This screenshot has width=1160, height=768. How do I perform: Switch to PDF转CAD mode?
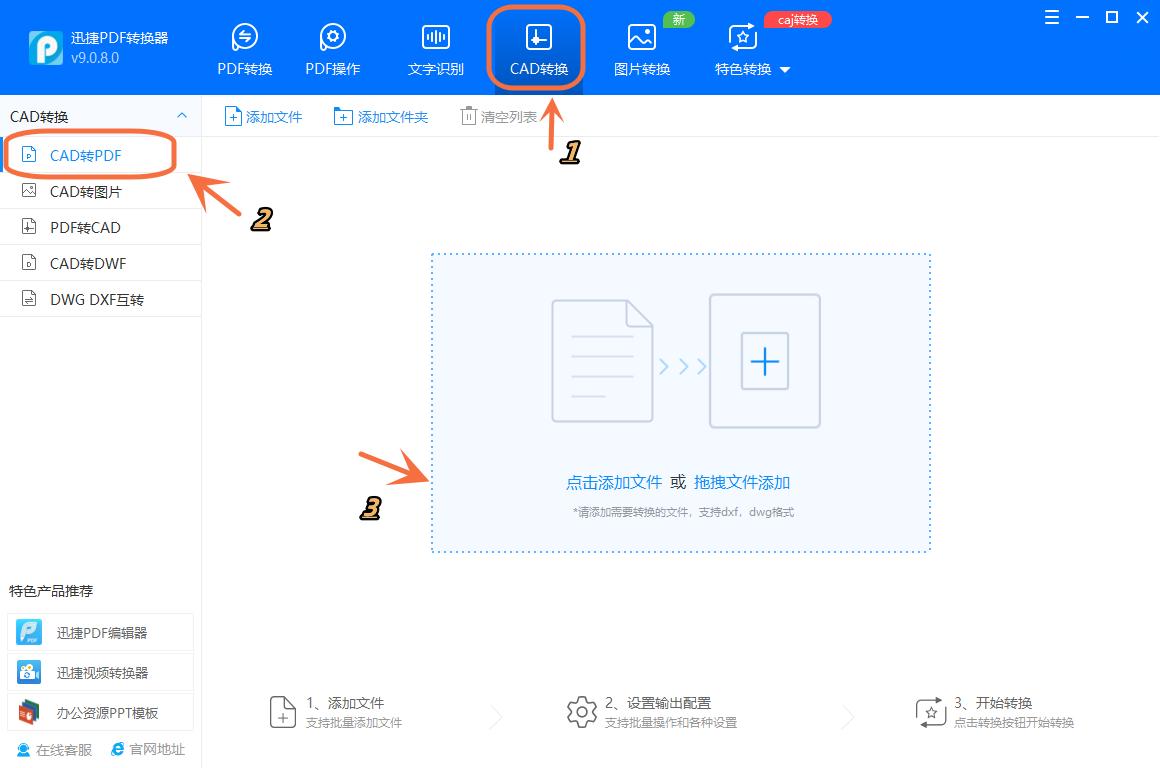click(85, 227)
